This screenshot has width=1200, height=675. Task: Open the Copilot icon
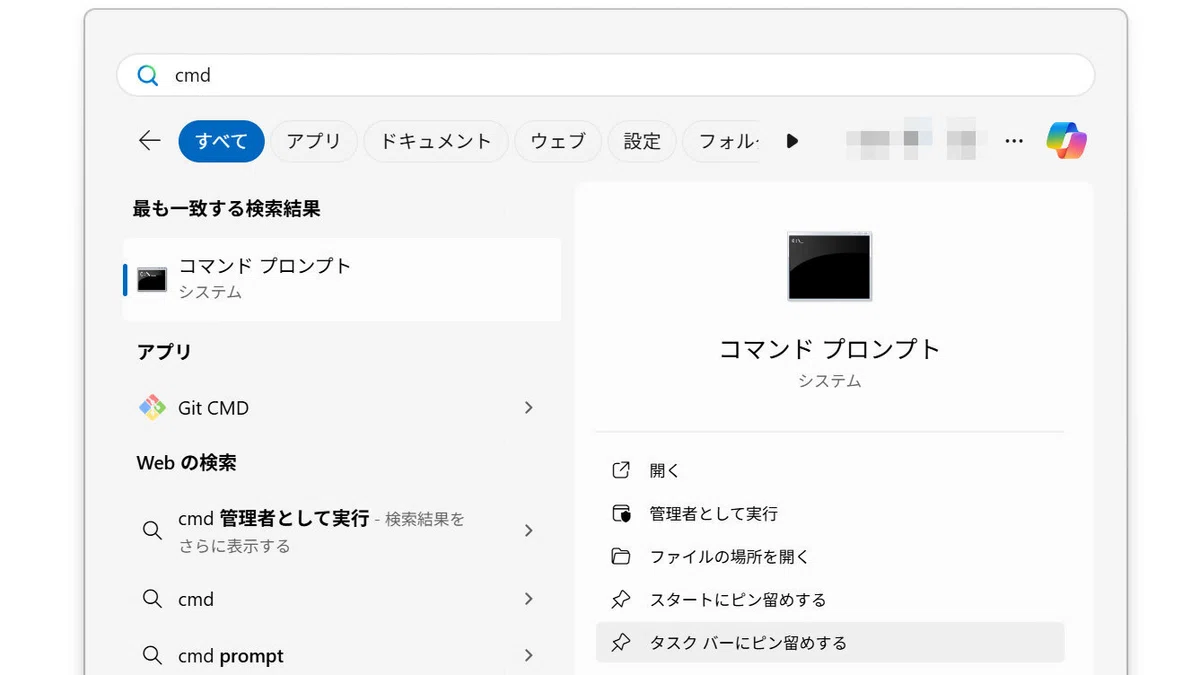click(1067, 141)
